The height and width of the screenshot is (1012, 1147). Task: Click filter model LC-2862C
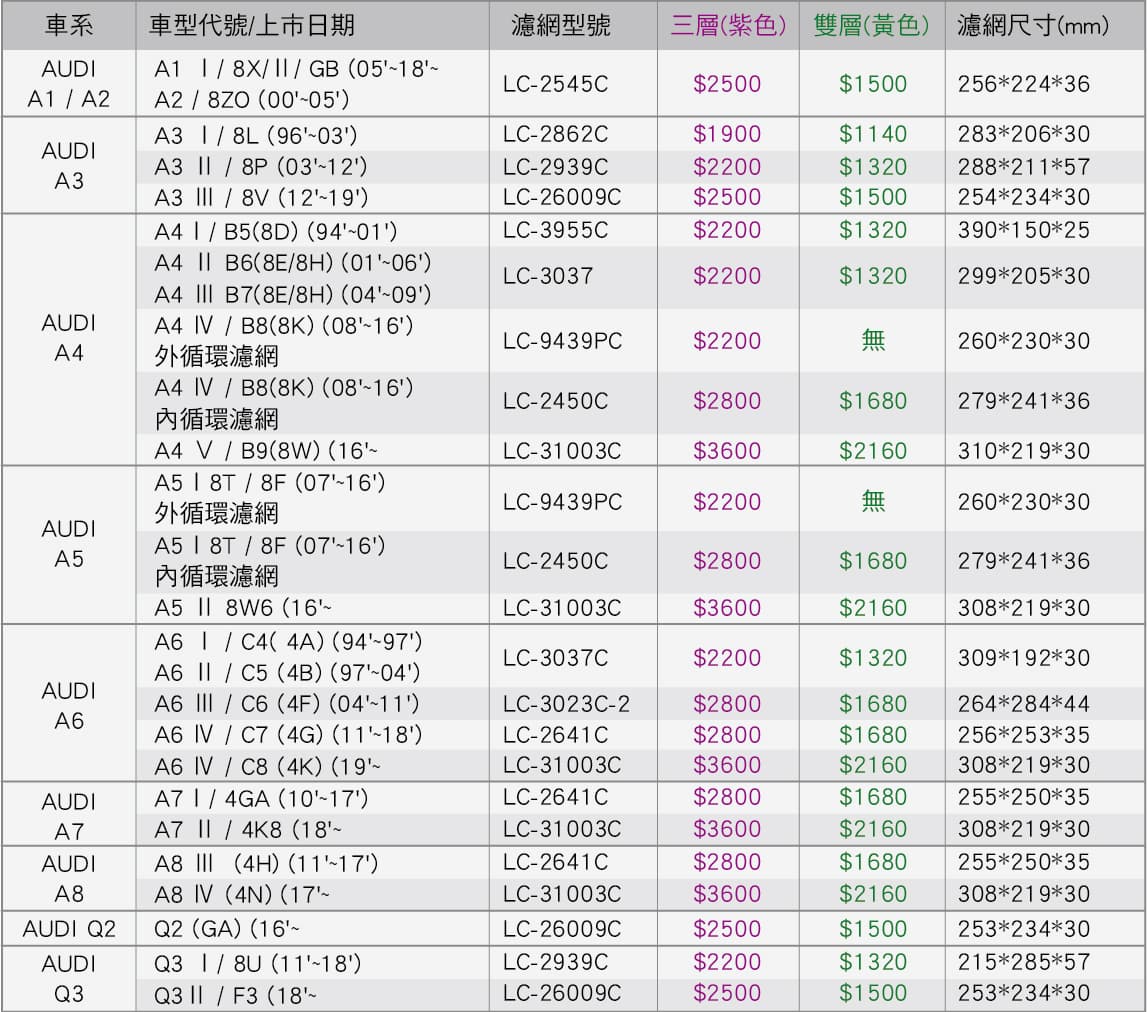(555, 134)
